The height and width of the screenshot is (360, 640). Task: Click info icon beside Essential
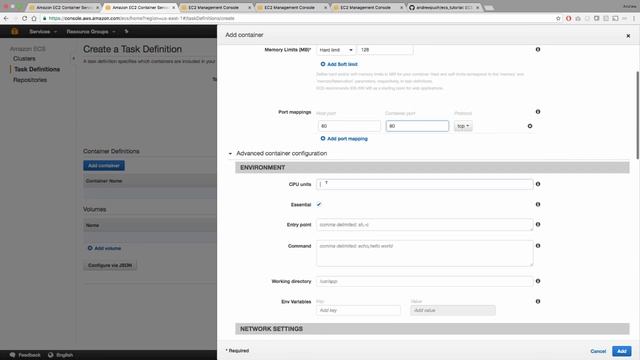[538, 204]
